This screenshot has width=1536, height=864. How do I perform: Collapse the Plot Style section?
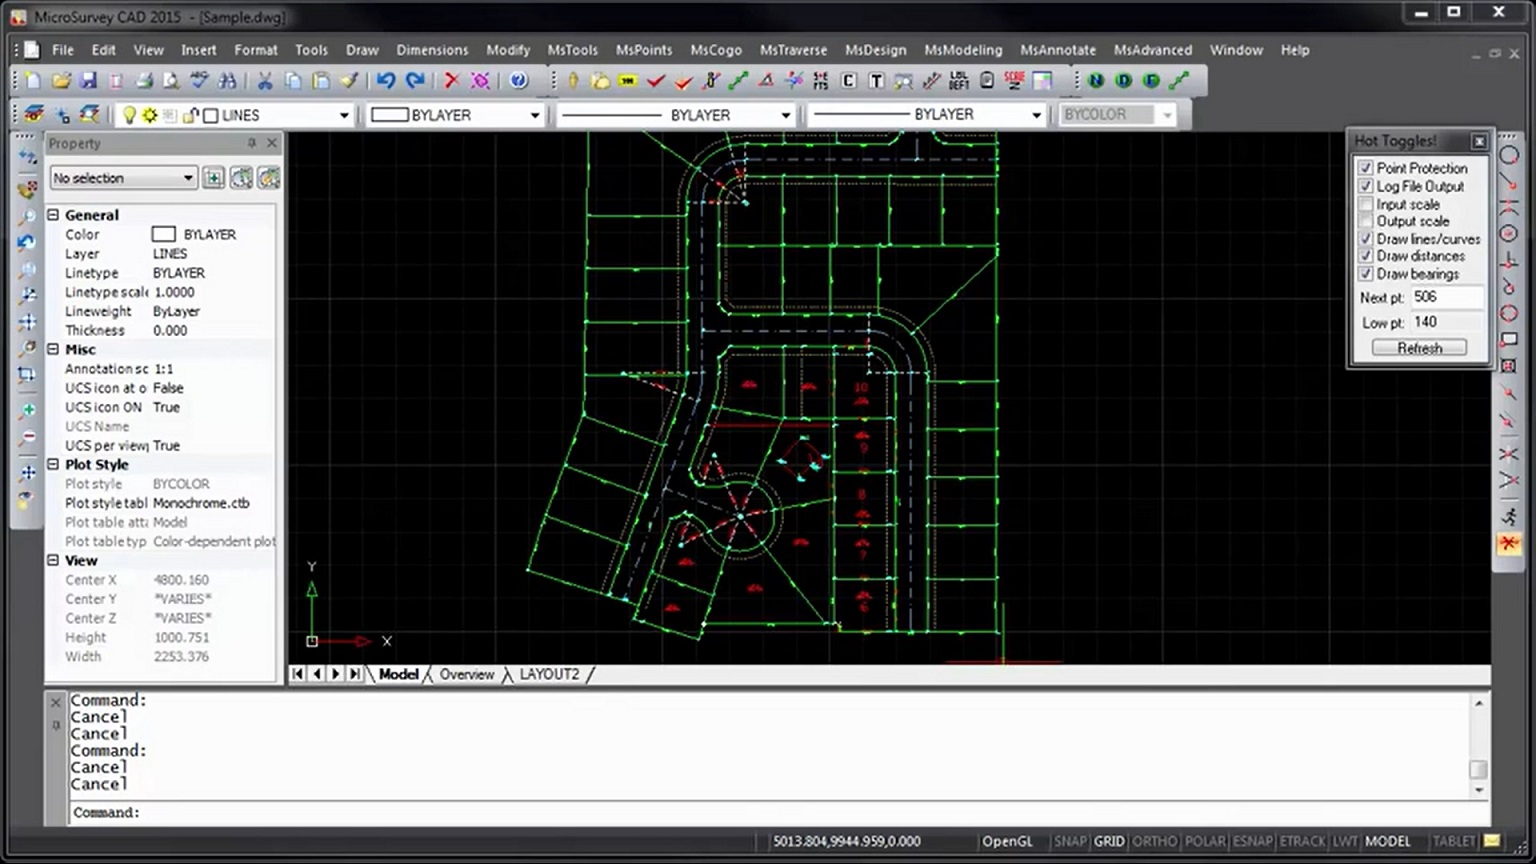point(53,464)
